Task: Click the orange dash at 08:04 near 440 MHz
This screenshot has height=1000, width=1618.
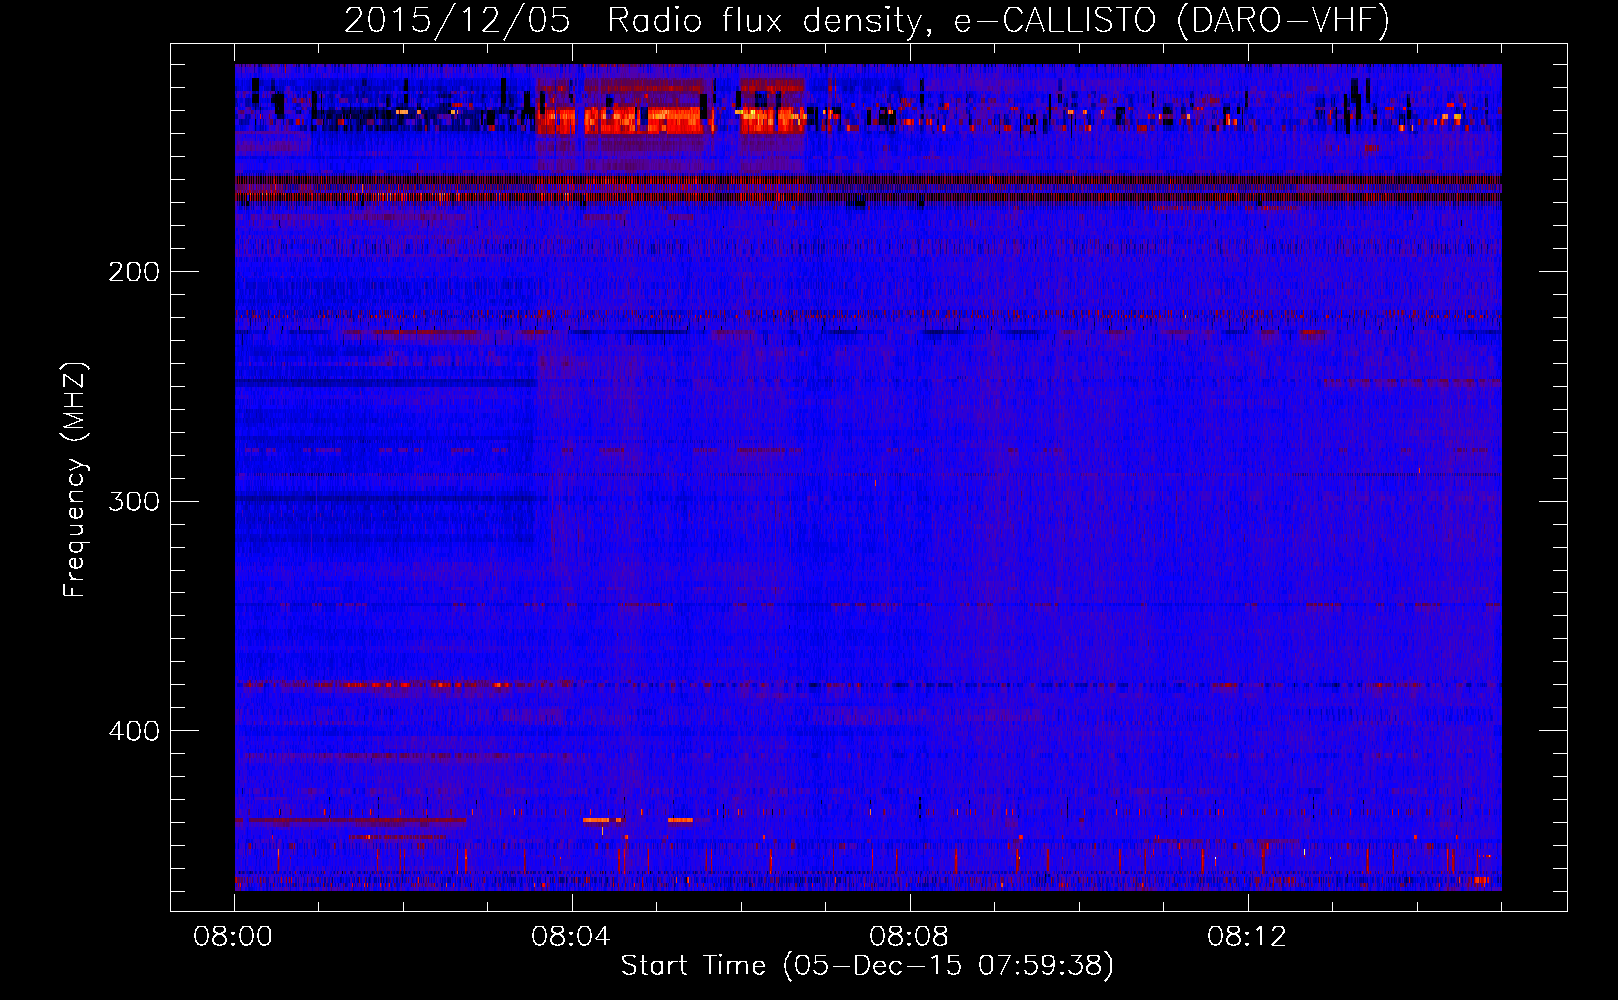Action: point(596,820)
